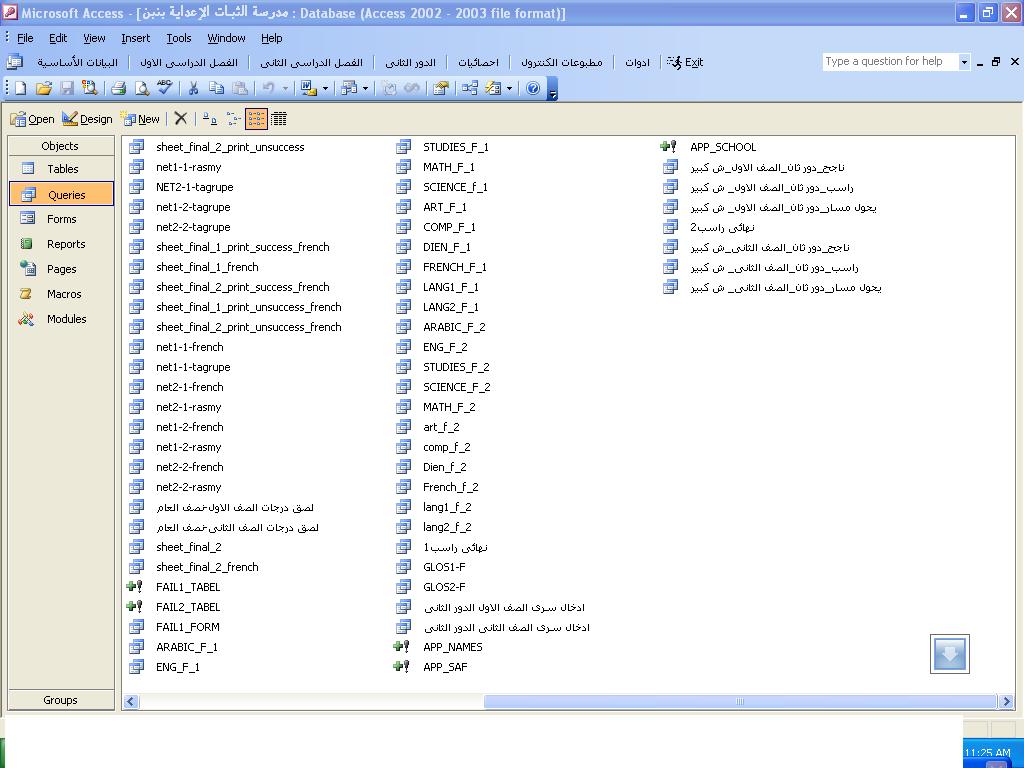Switch to Details view

pyautogui.click(x=279, y=118)
